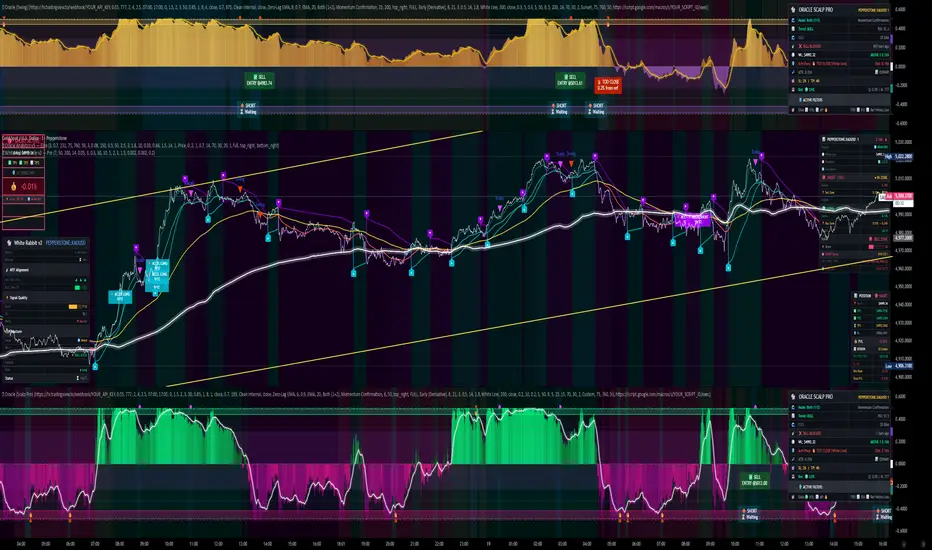
Task: Click the red TOO CLOSE warning label
Action: click(x=608, y=85)
